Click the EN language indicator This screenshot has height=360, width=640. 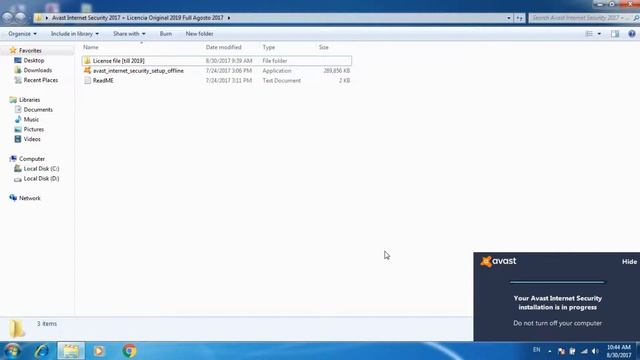[537, 350]
